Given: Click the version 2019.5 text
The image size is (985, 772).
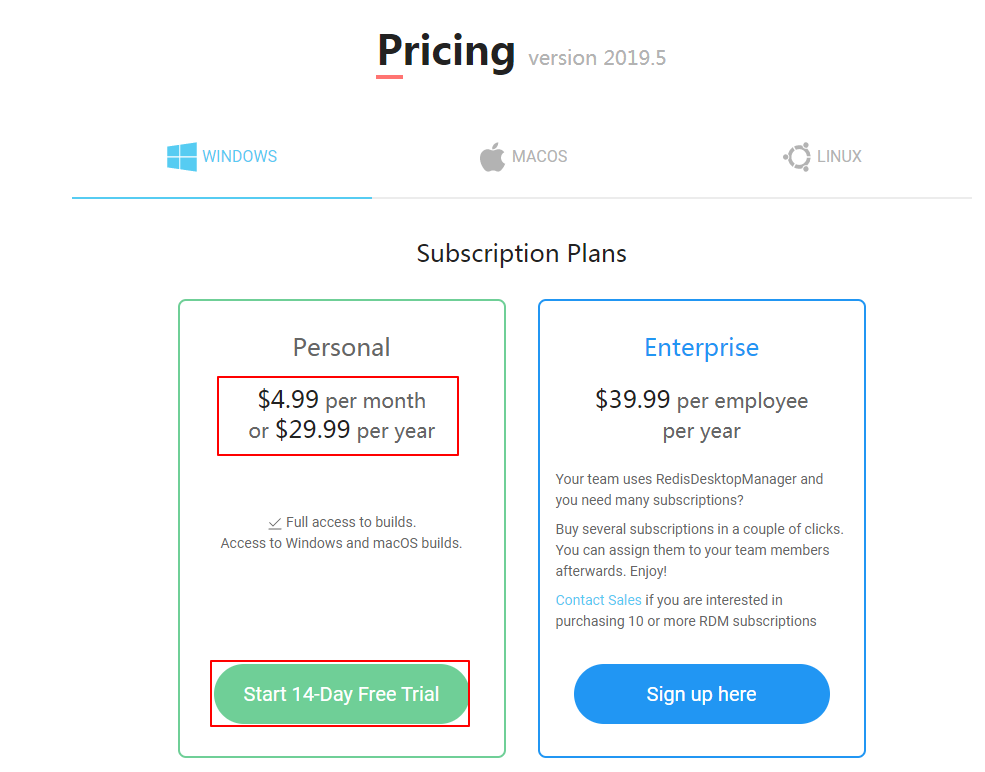Looking at the screenshot, I should (x=597, y=58).
